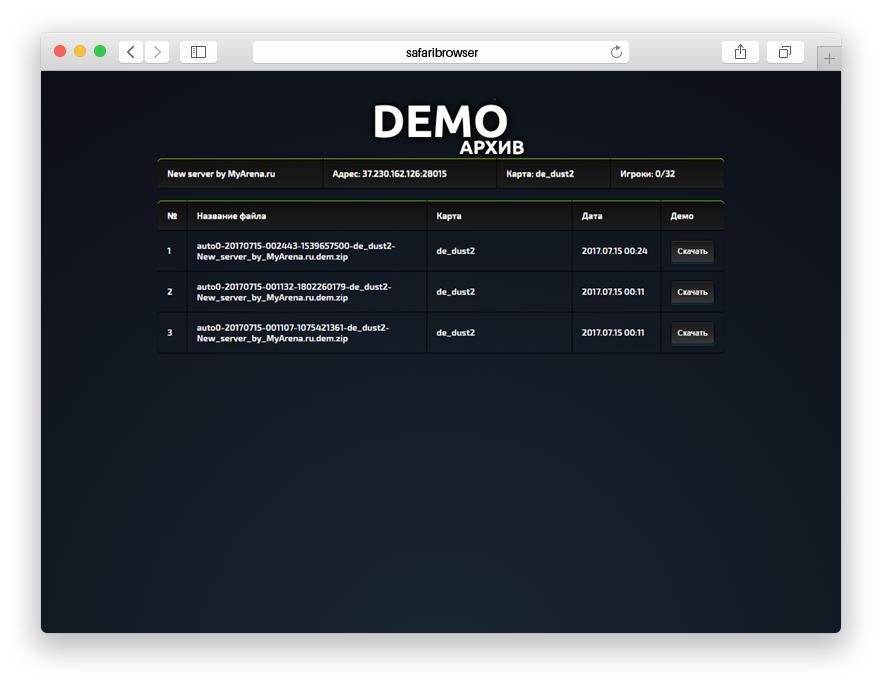The image size is (889, 682).
Task: Download demo from row 1 via Скачать
Action: [692, 251]
